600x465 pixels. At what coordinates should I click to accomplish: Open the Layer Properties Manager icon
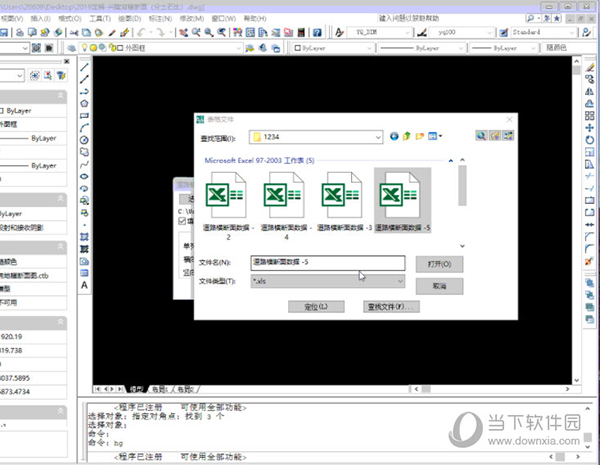click(x=71, y=48)
